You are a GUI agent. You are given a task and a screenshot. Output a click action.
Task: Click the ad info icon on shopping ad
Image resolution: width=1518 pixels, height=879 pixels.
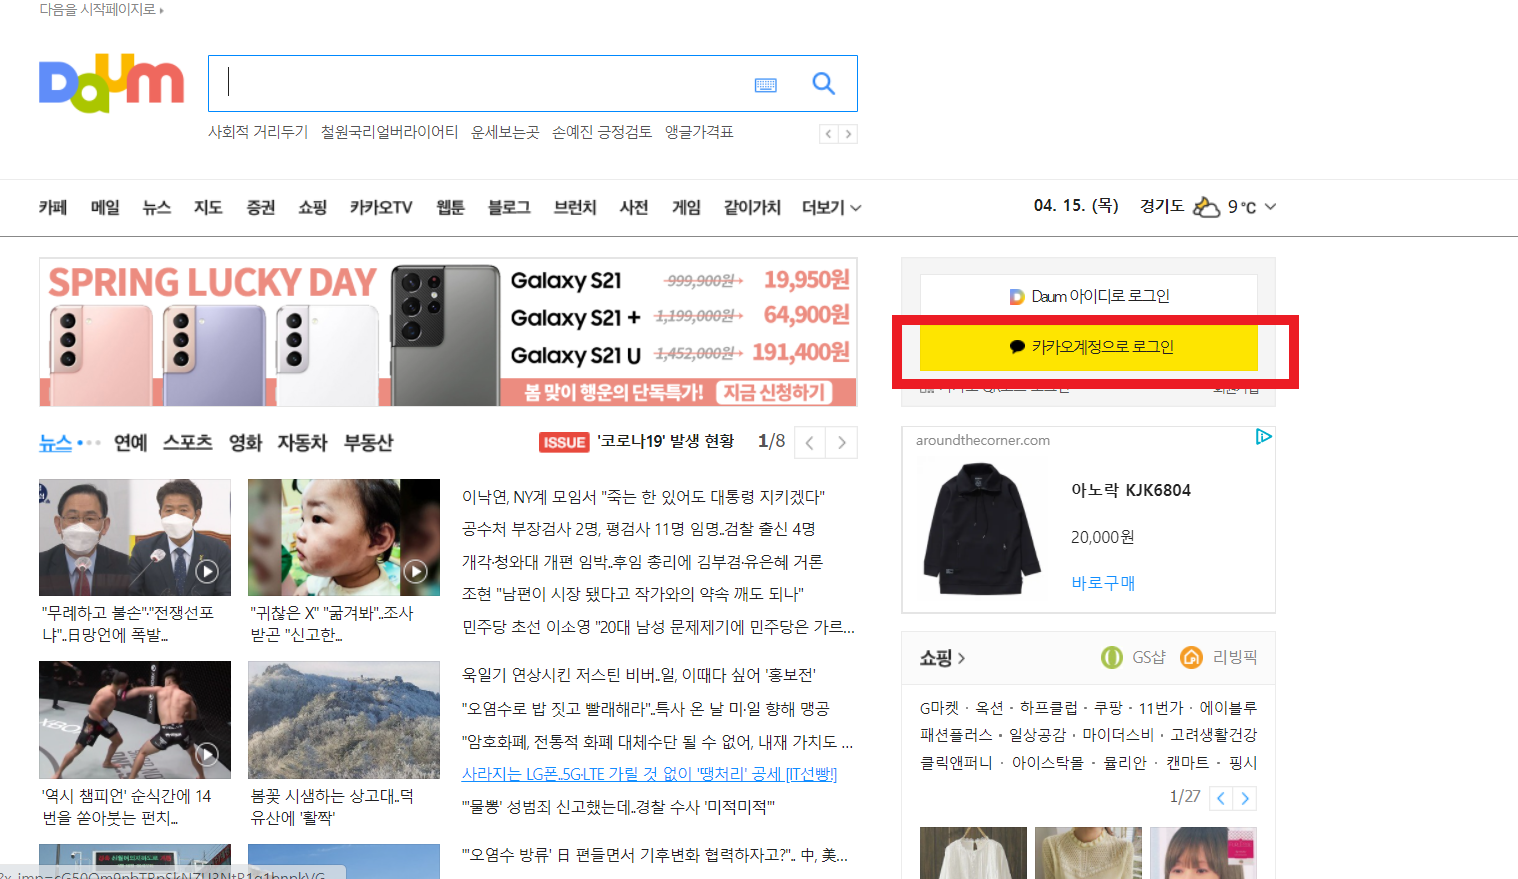pos(1264,437)
